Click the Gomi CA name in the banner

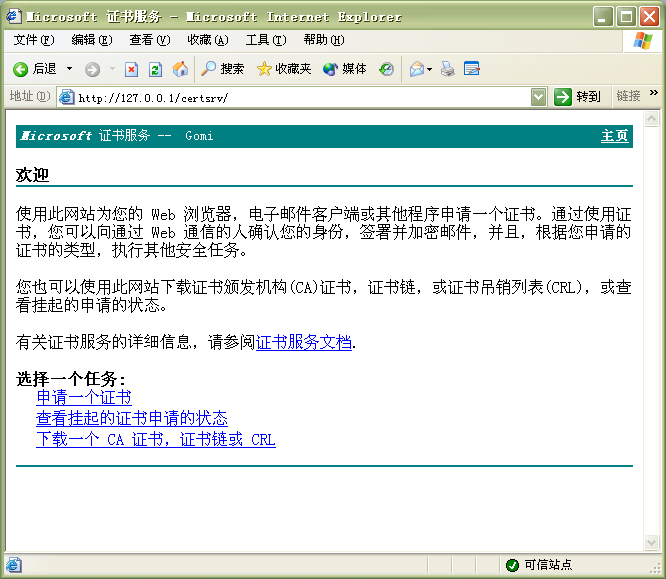point(199,136)
